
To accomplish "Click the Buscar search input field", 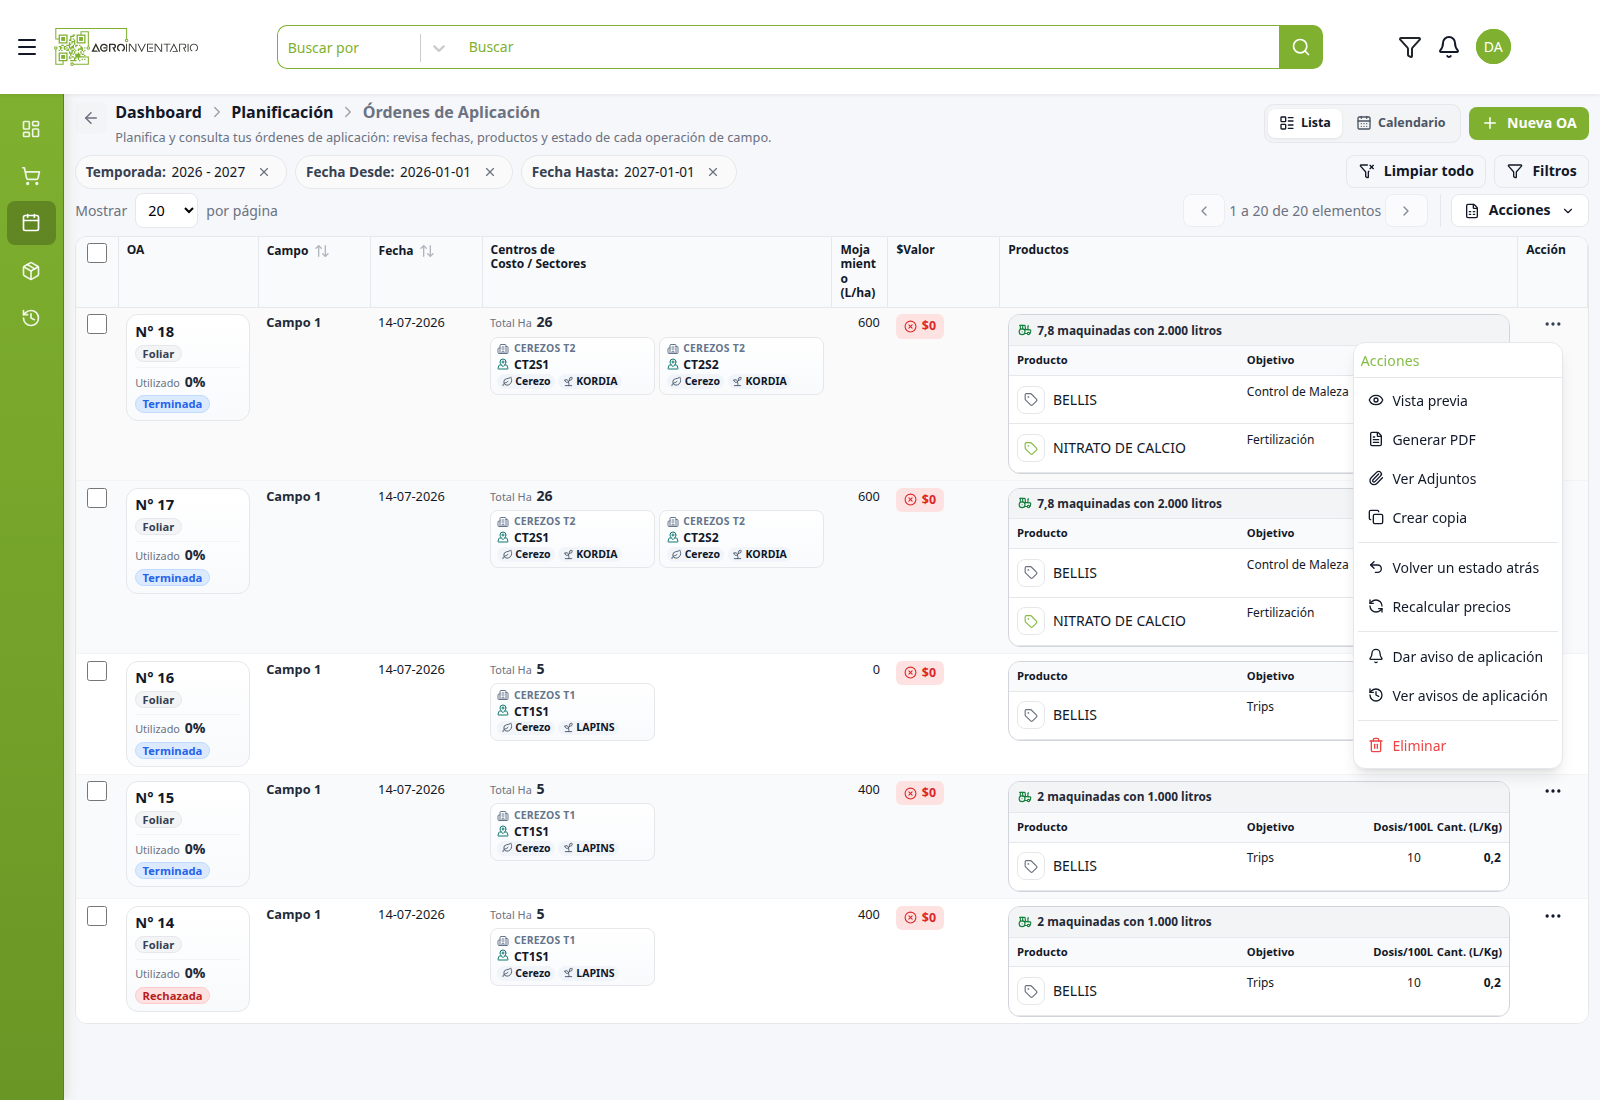I will (x=868, y=47).
